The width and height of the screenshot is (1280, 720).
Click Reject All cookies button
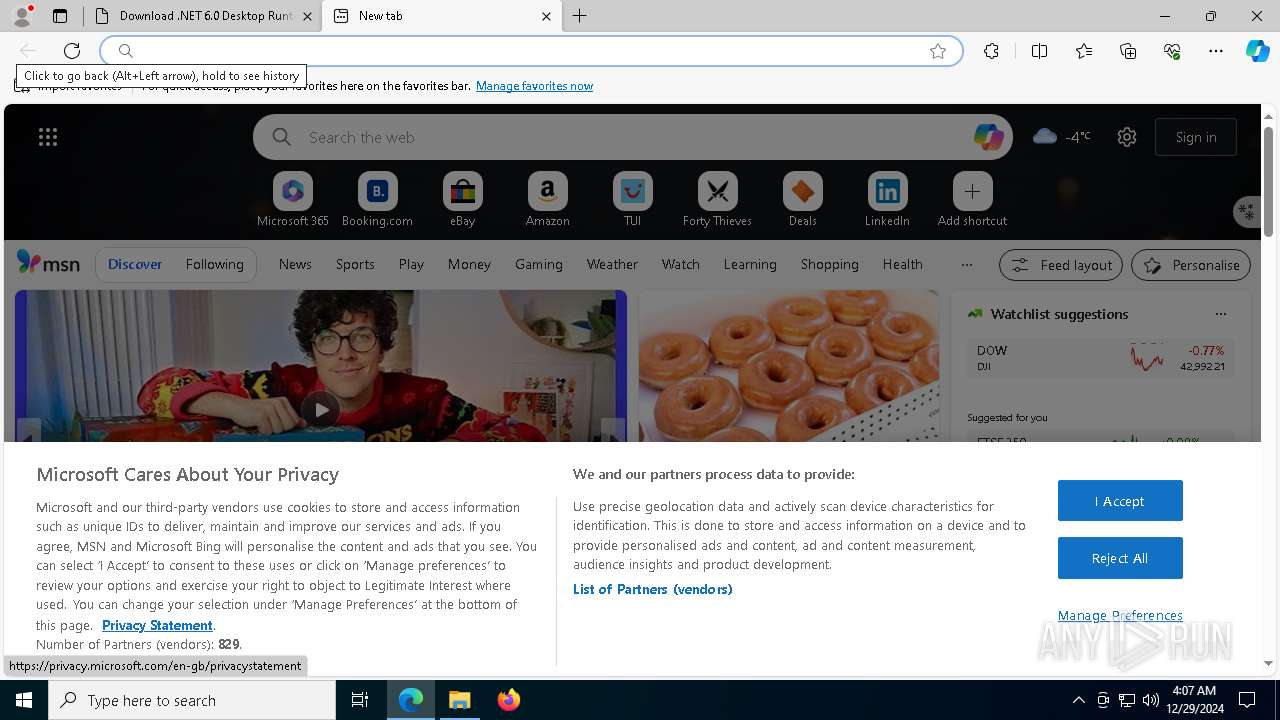pyautogui.click(x=1120, y=558)
